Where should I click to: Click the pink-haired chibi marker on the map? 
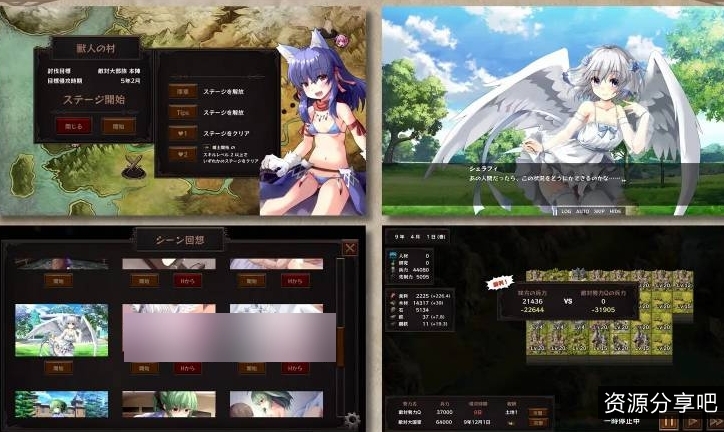coord(343,40)
